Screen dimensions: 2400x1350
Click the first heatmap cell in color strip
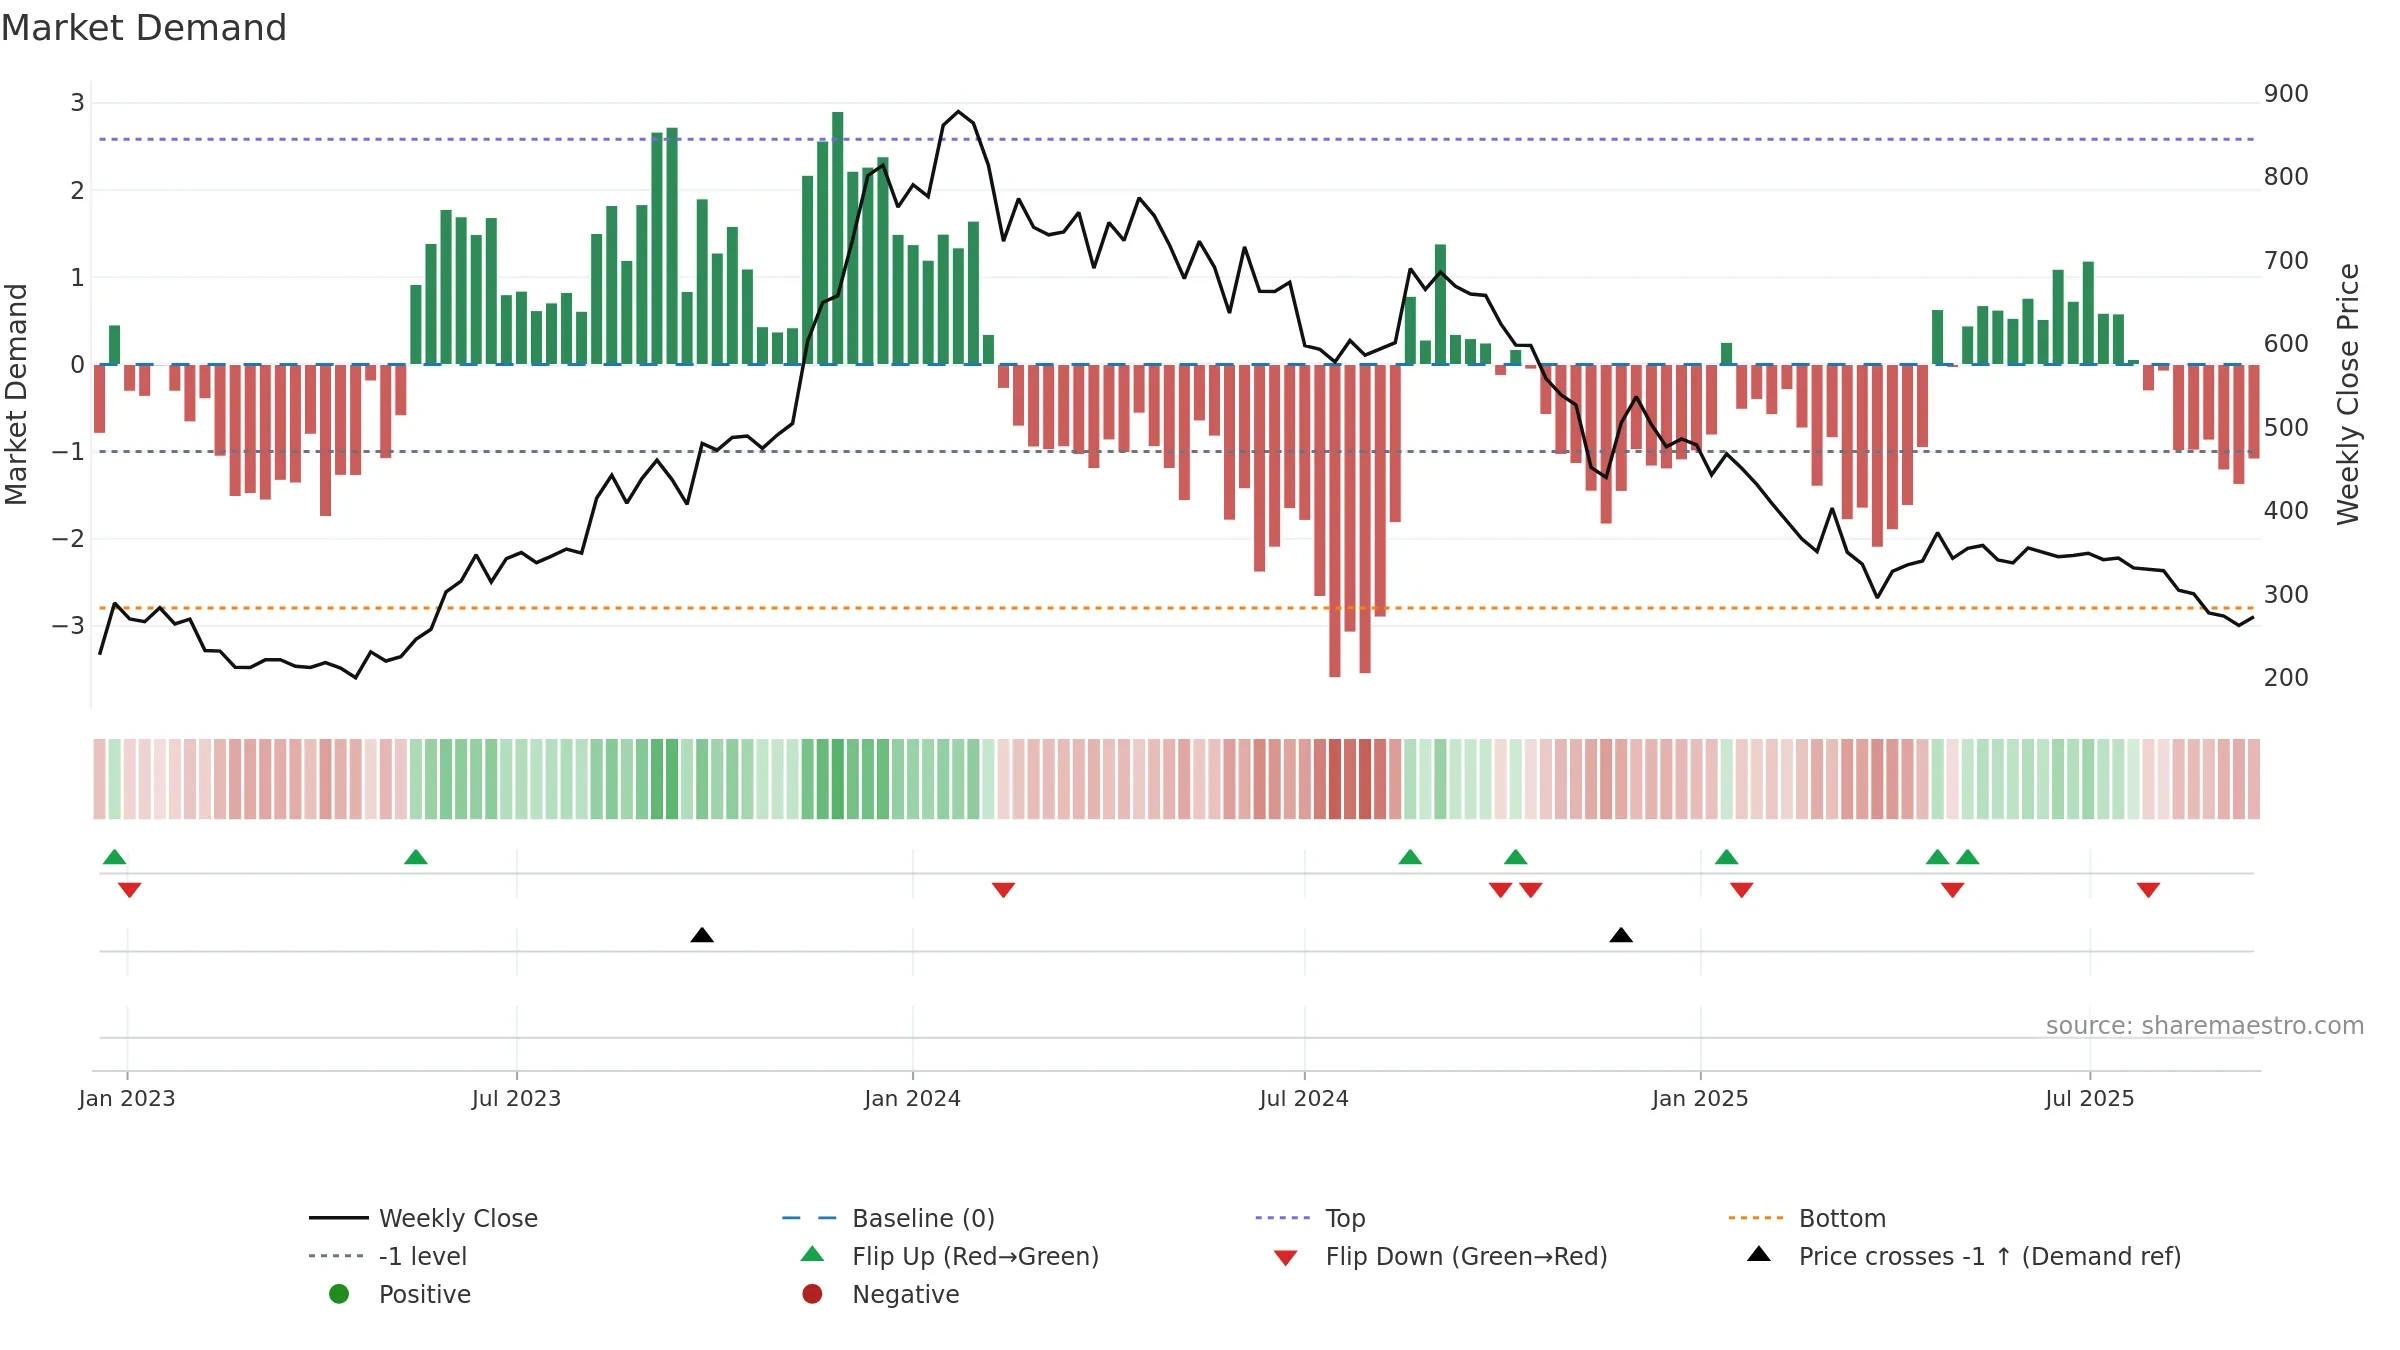[x=100, y=779]
